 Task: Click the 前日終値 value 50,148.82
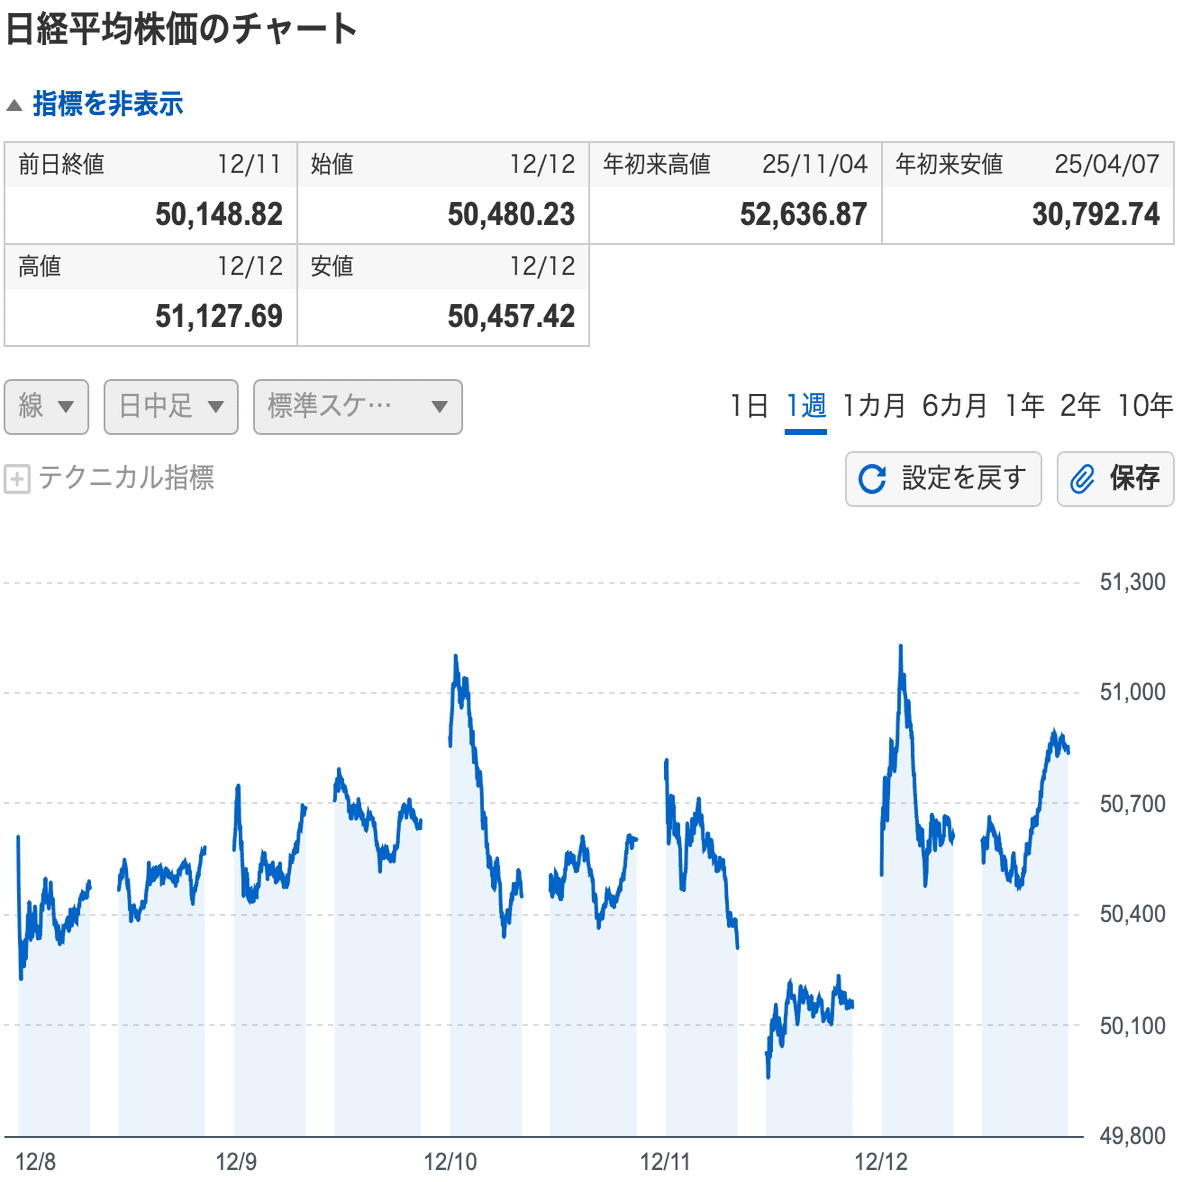point(219,214)
